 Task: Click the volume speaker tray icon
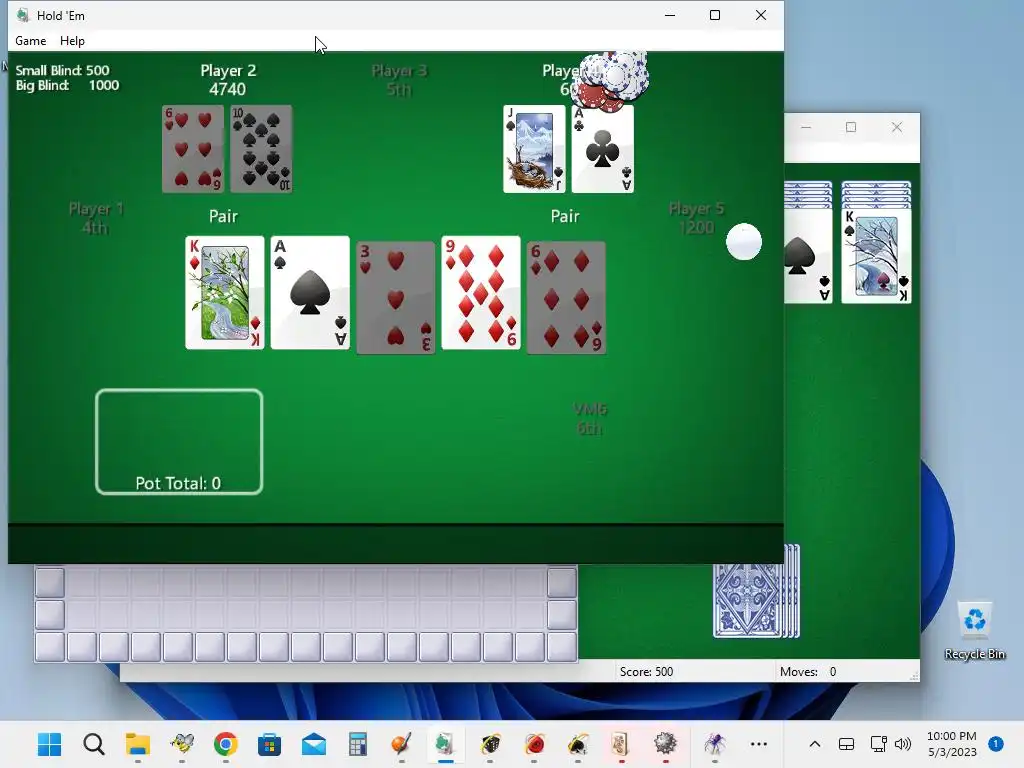coord(903,744)
